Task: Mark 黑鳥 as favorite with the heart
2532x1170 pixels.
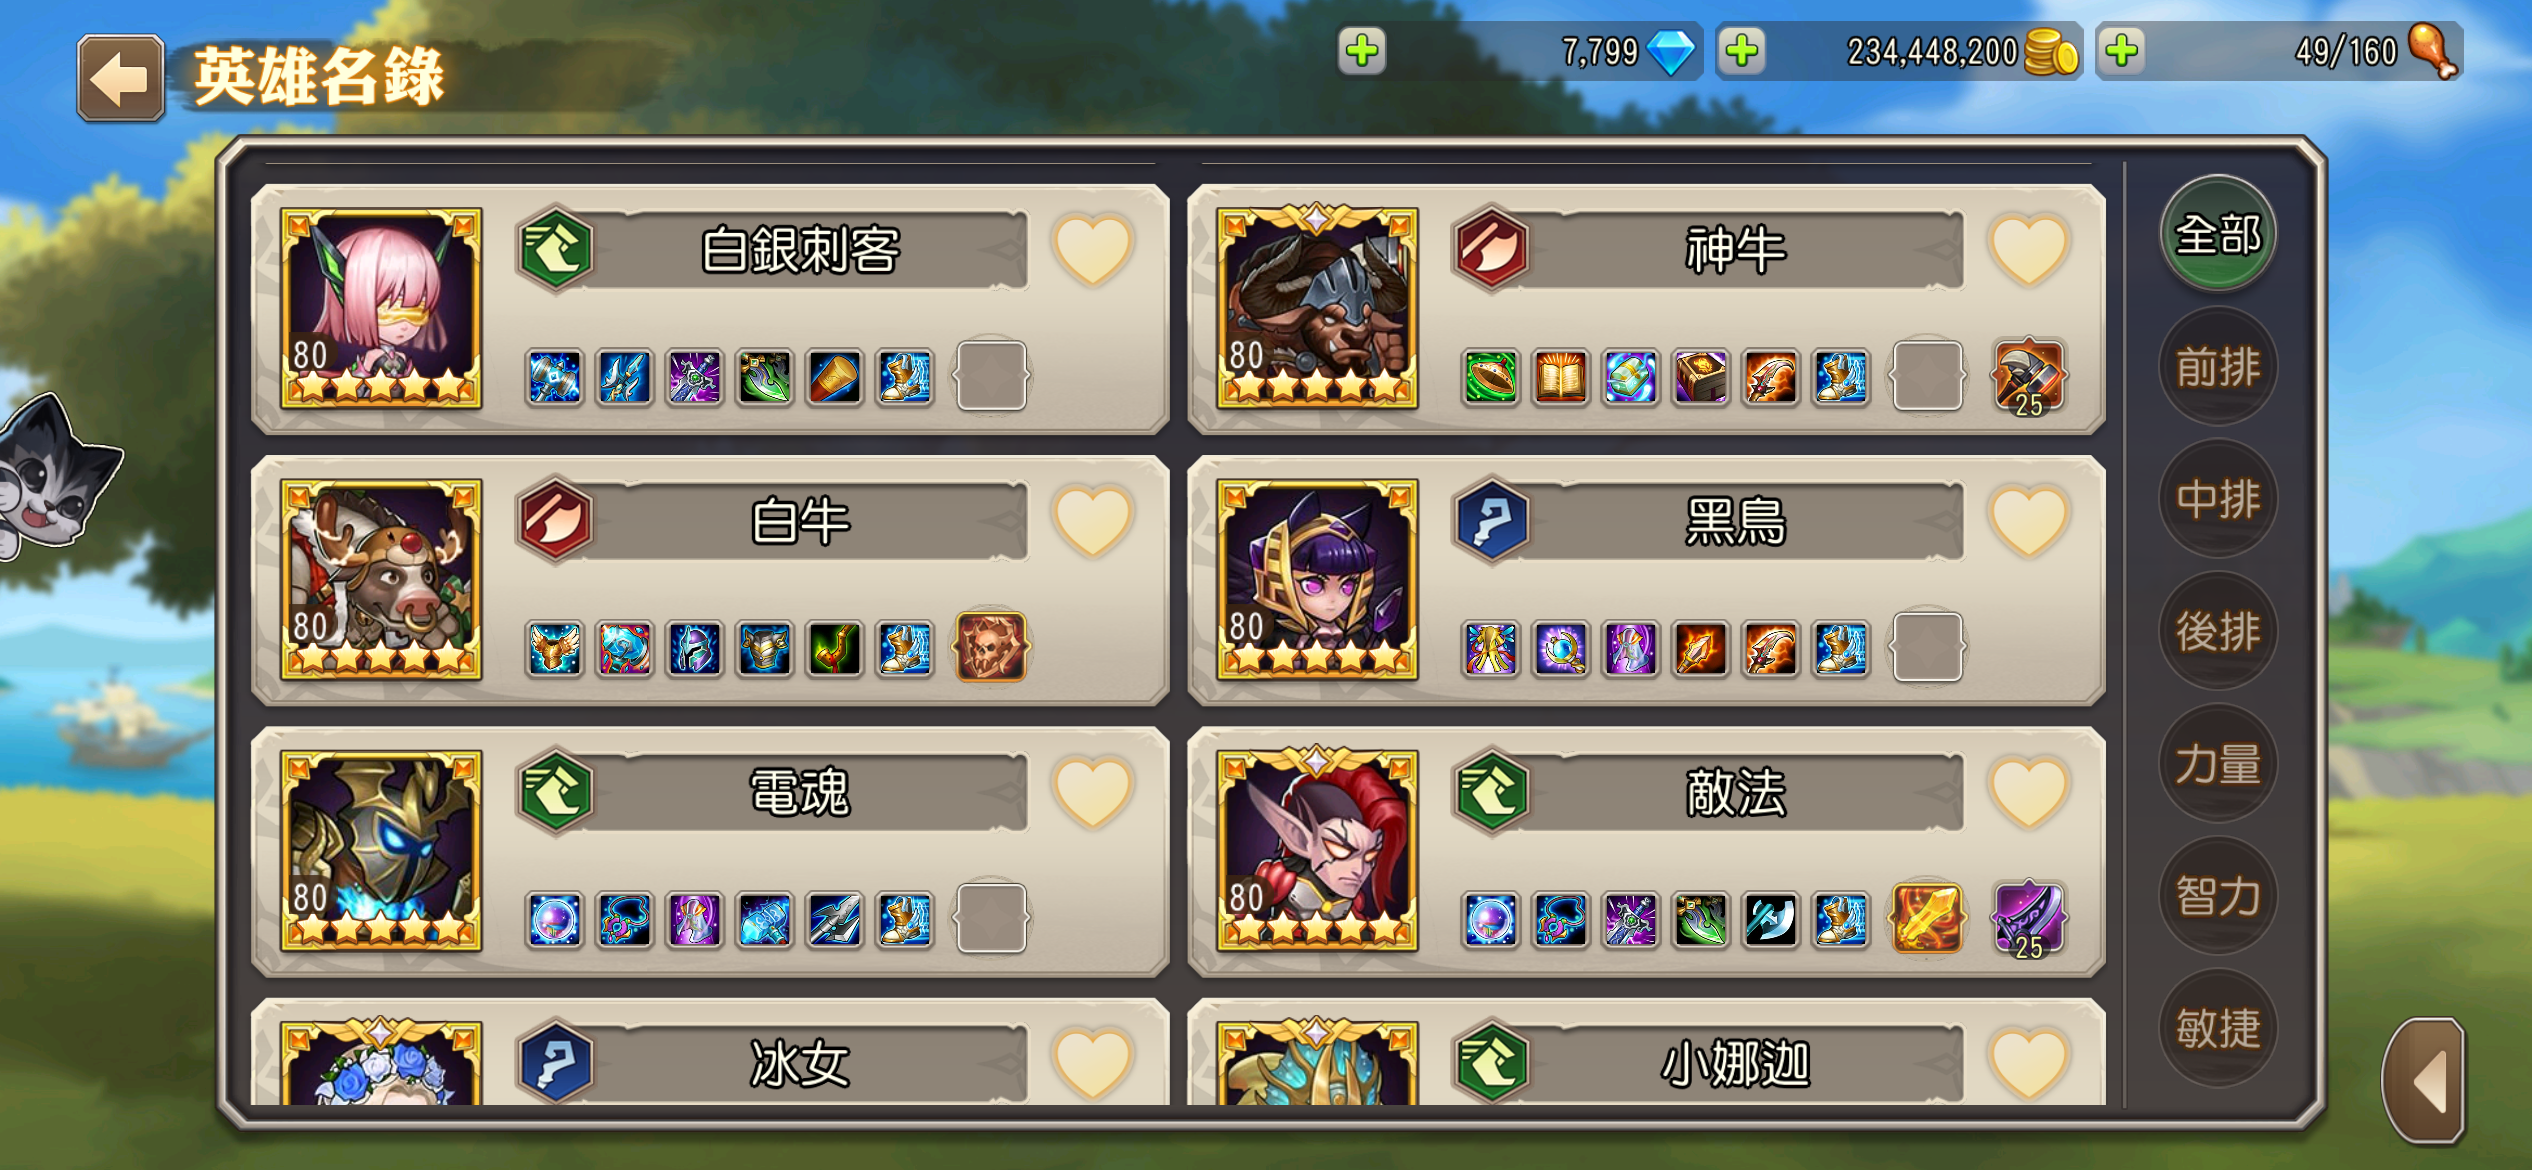Action: pyautogui.click(x=2028, y=521)
